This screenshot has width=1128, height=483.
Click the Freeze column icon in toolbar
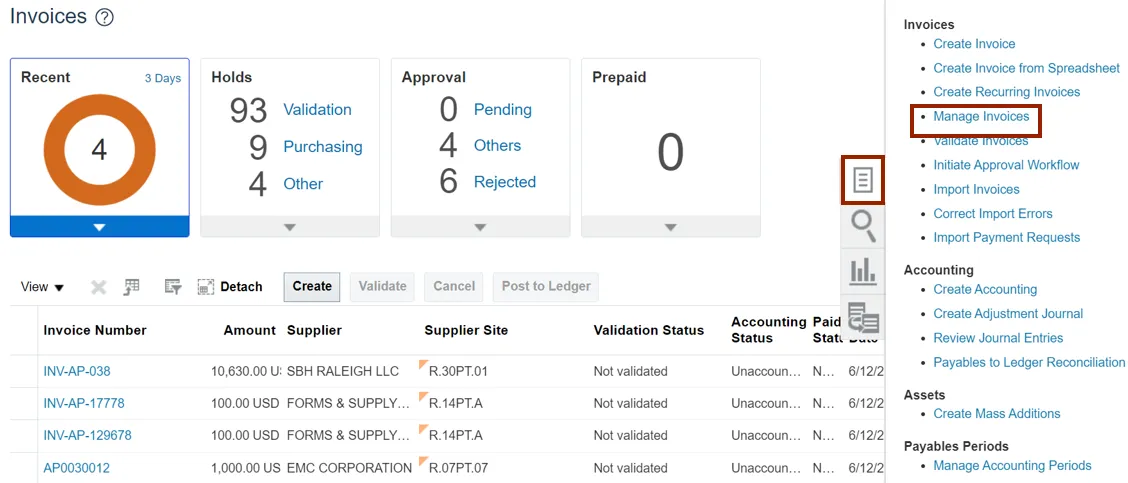point(132,287)
